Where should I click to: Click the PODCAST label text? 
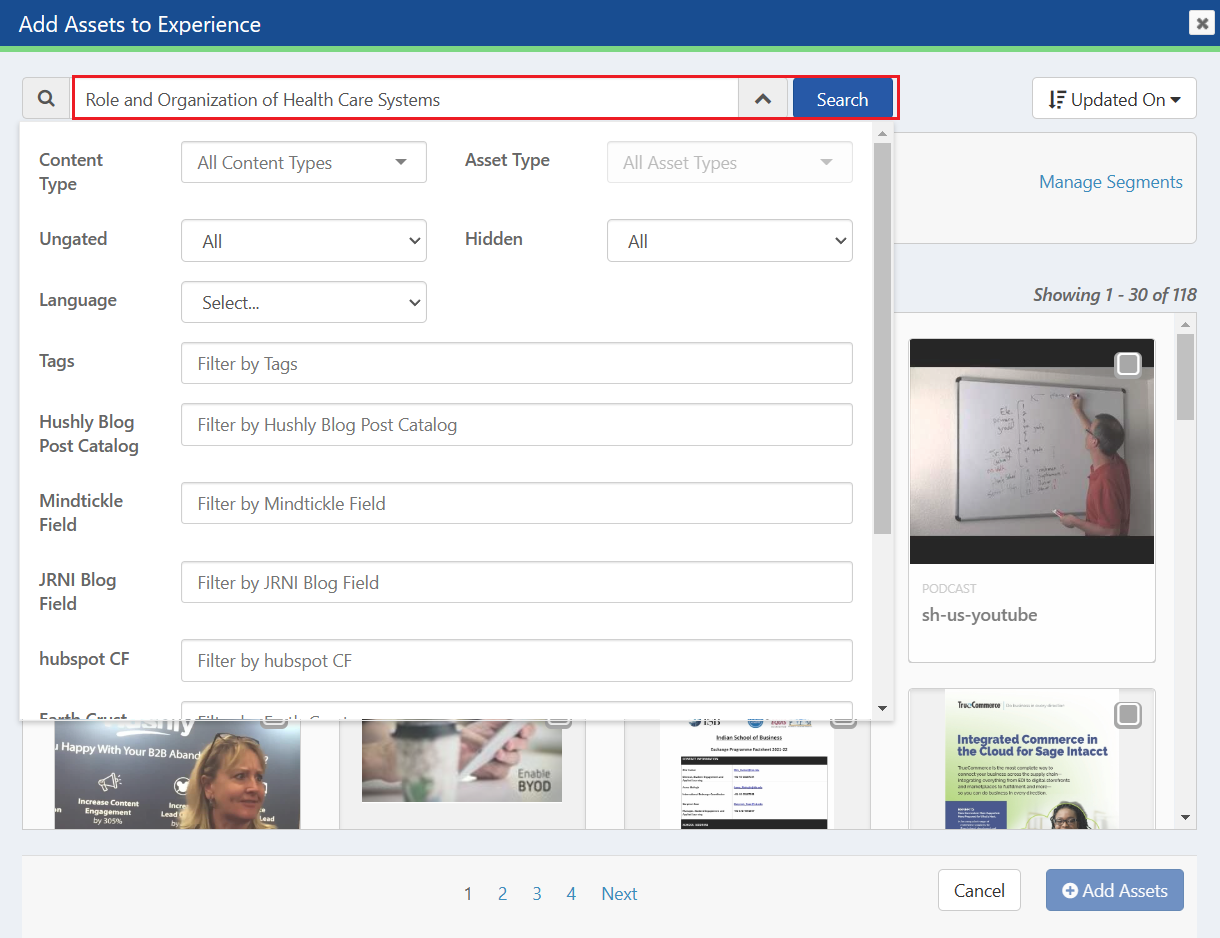(x=949, y=589)
